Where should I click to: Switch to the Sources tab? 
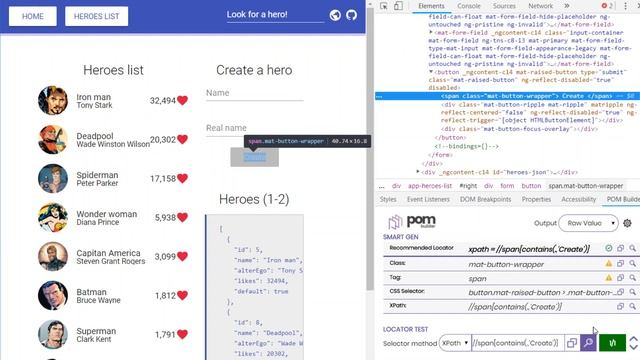click(504, 6)
